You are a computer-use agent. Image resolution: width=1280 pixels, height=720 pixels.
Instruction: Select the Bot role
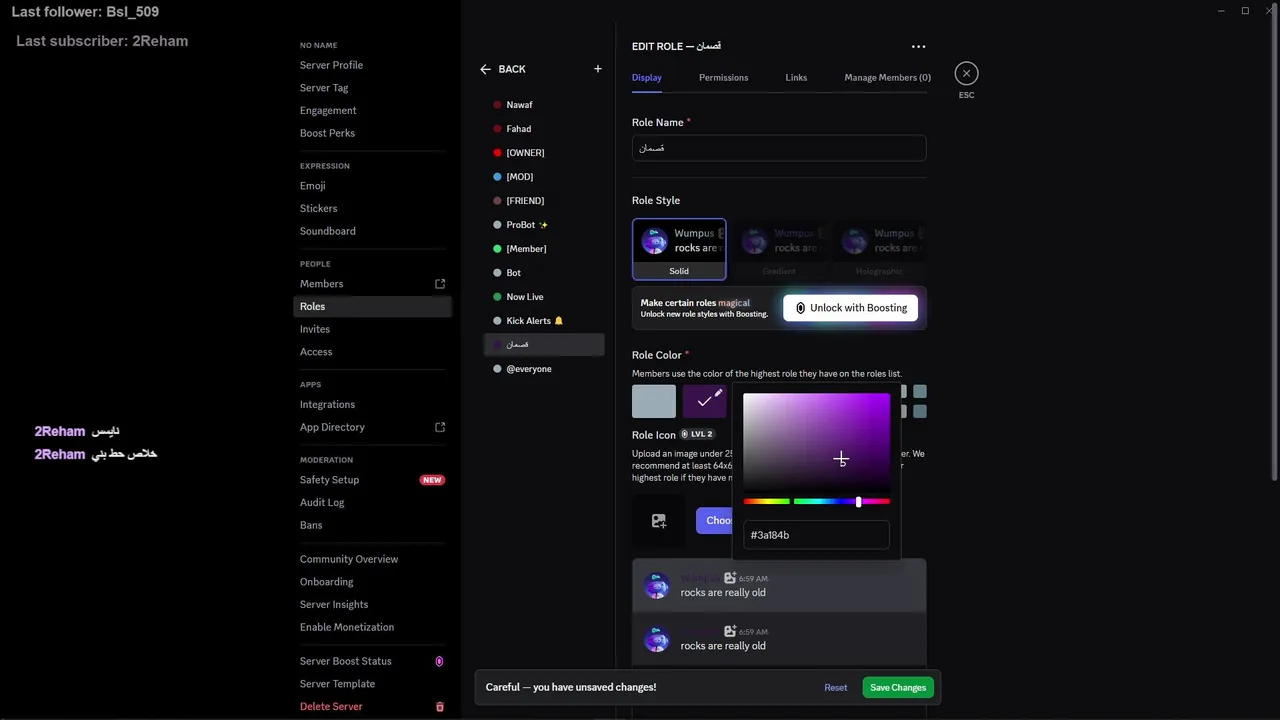click(x=544, y=273)
